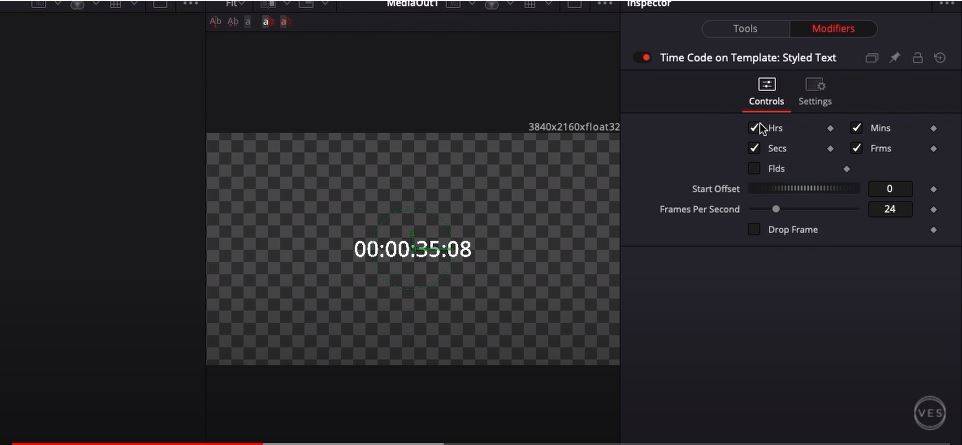Select the highlighted white 'a' text tool icon
Screen dimensions: 962x445
coord(266,22)
